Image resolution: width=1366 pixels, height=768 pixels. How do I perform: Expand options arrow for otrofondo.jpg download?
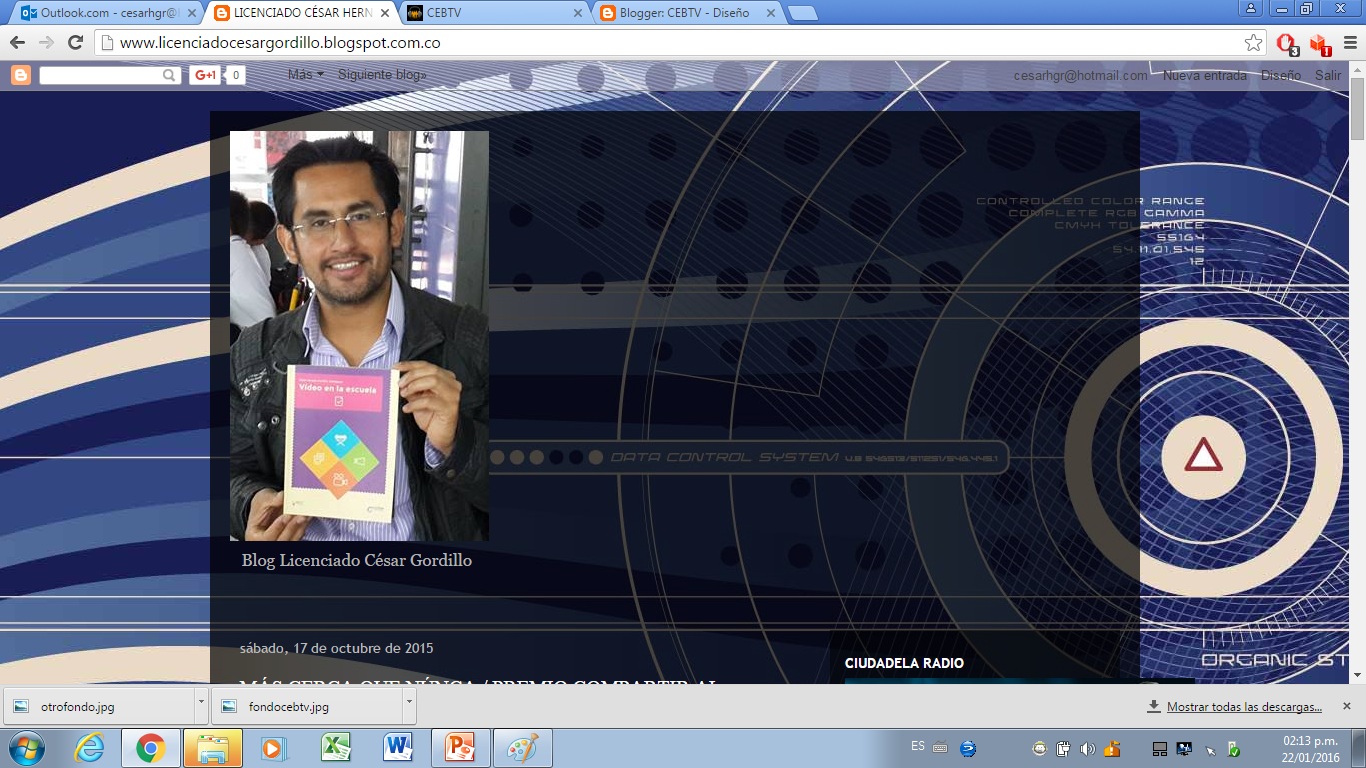(201, 706)
